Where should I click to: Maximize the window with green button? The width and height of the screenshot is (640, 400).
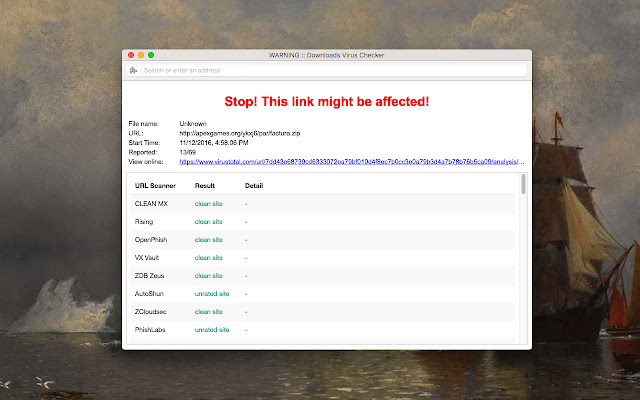point(151,55)
